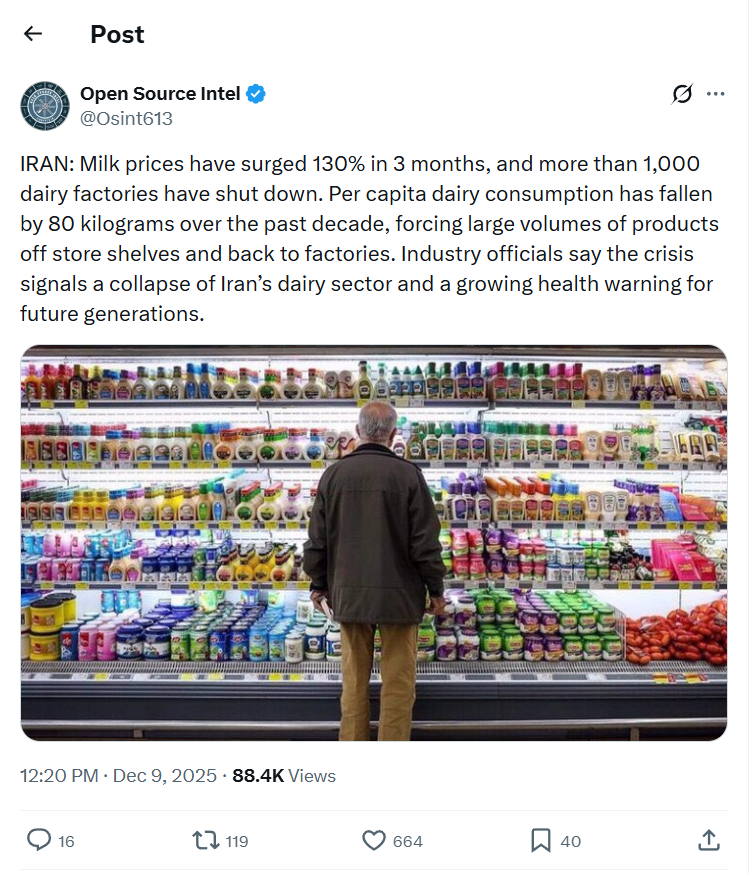Repost using the arrows icon
Screen dimensions: 753x874
tap(206, 840)
